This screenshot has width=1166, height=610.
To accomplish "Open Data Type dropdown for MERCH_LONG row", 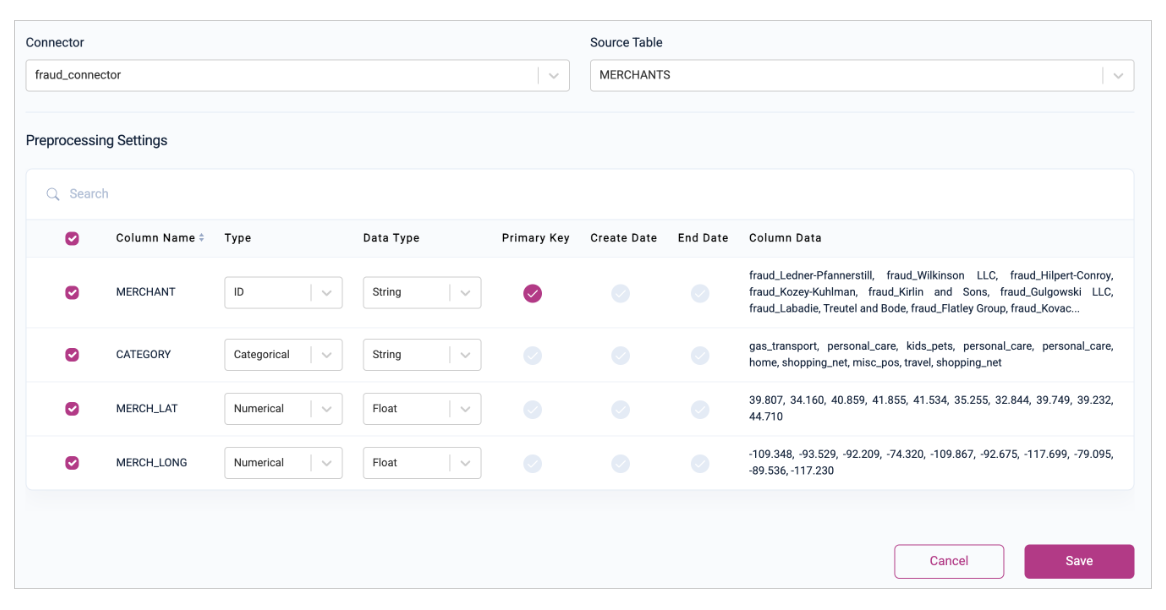I will coord(422,463).
